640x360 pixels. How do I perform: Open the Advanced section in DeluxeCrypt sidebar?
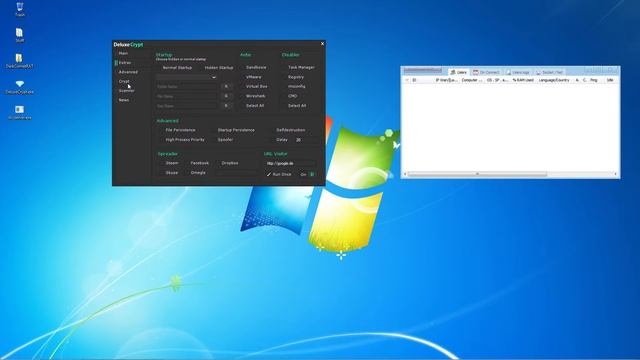[x=128, y=72]
